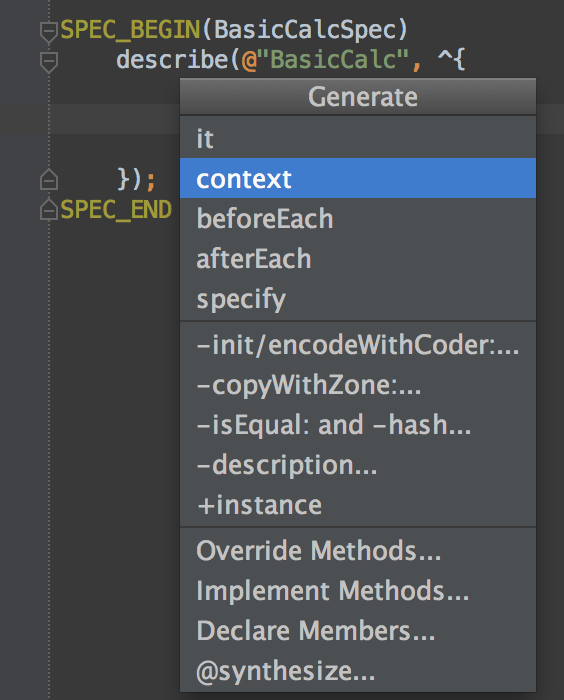Select Declare Members... entry
Image resolution: width=564 pixels, height=700 pixels.
(358, 631)
